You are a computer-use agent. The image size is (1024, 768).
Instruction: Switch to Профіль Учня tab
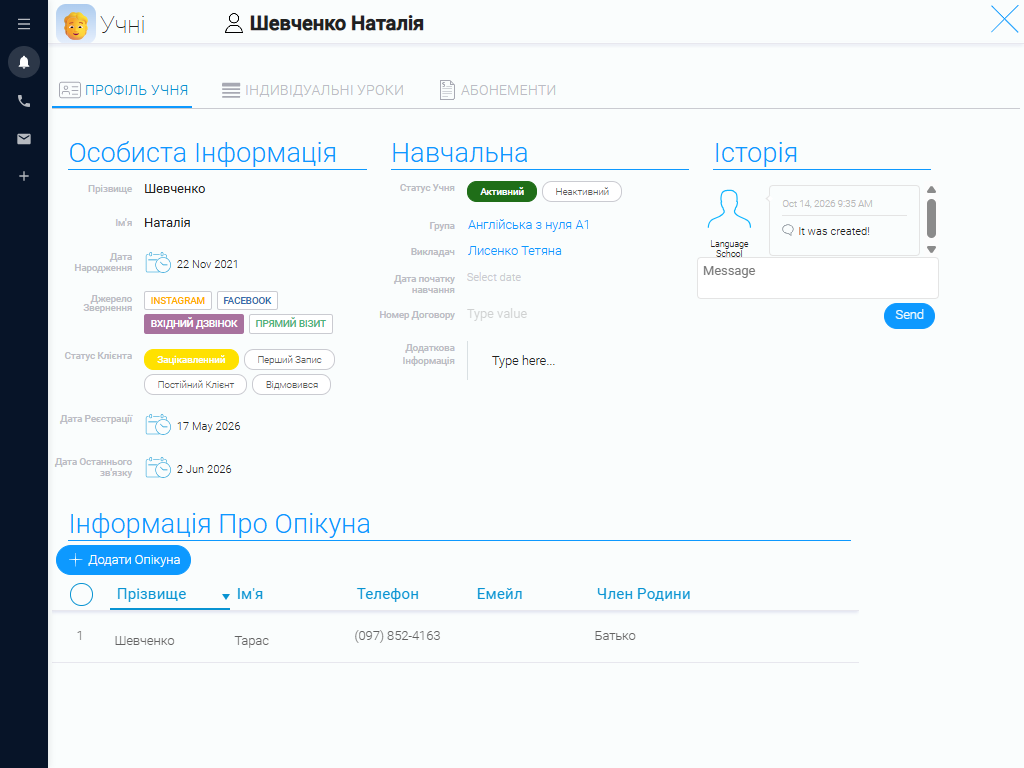coord(123,90)
